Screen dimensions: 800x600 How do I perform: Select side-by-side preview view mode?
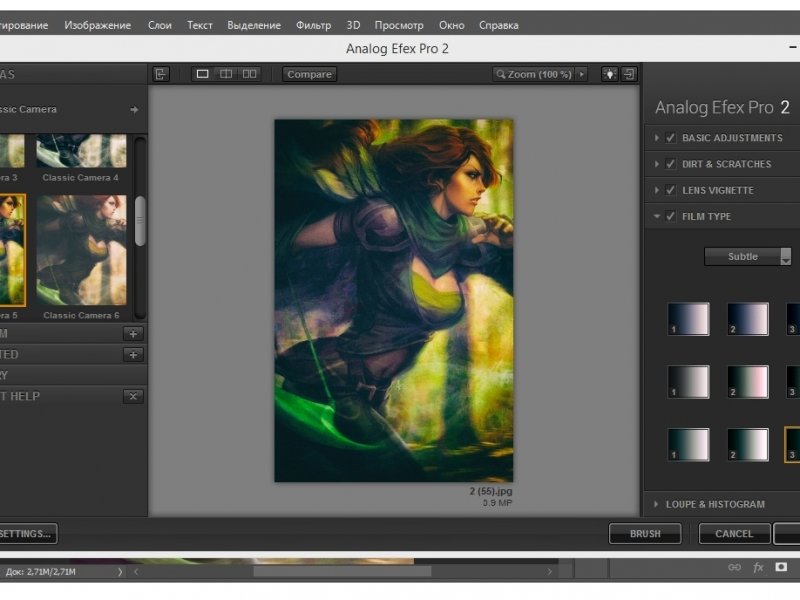249,74
